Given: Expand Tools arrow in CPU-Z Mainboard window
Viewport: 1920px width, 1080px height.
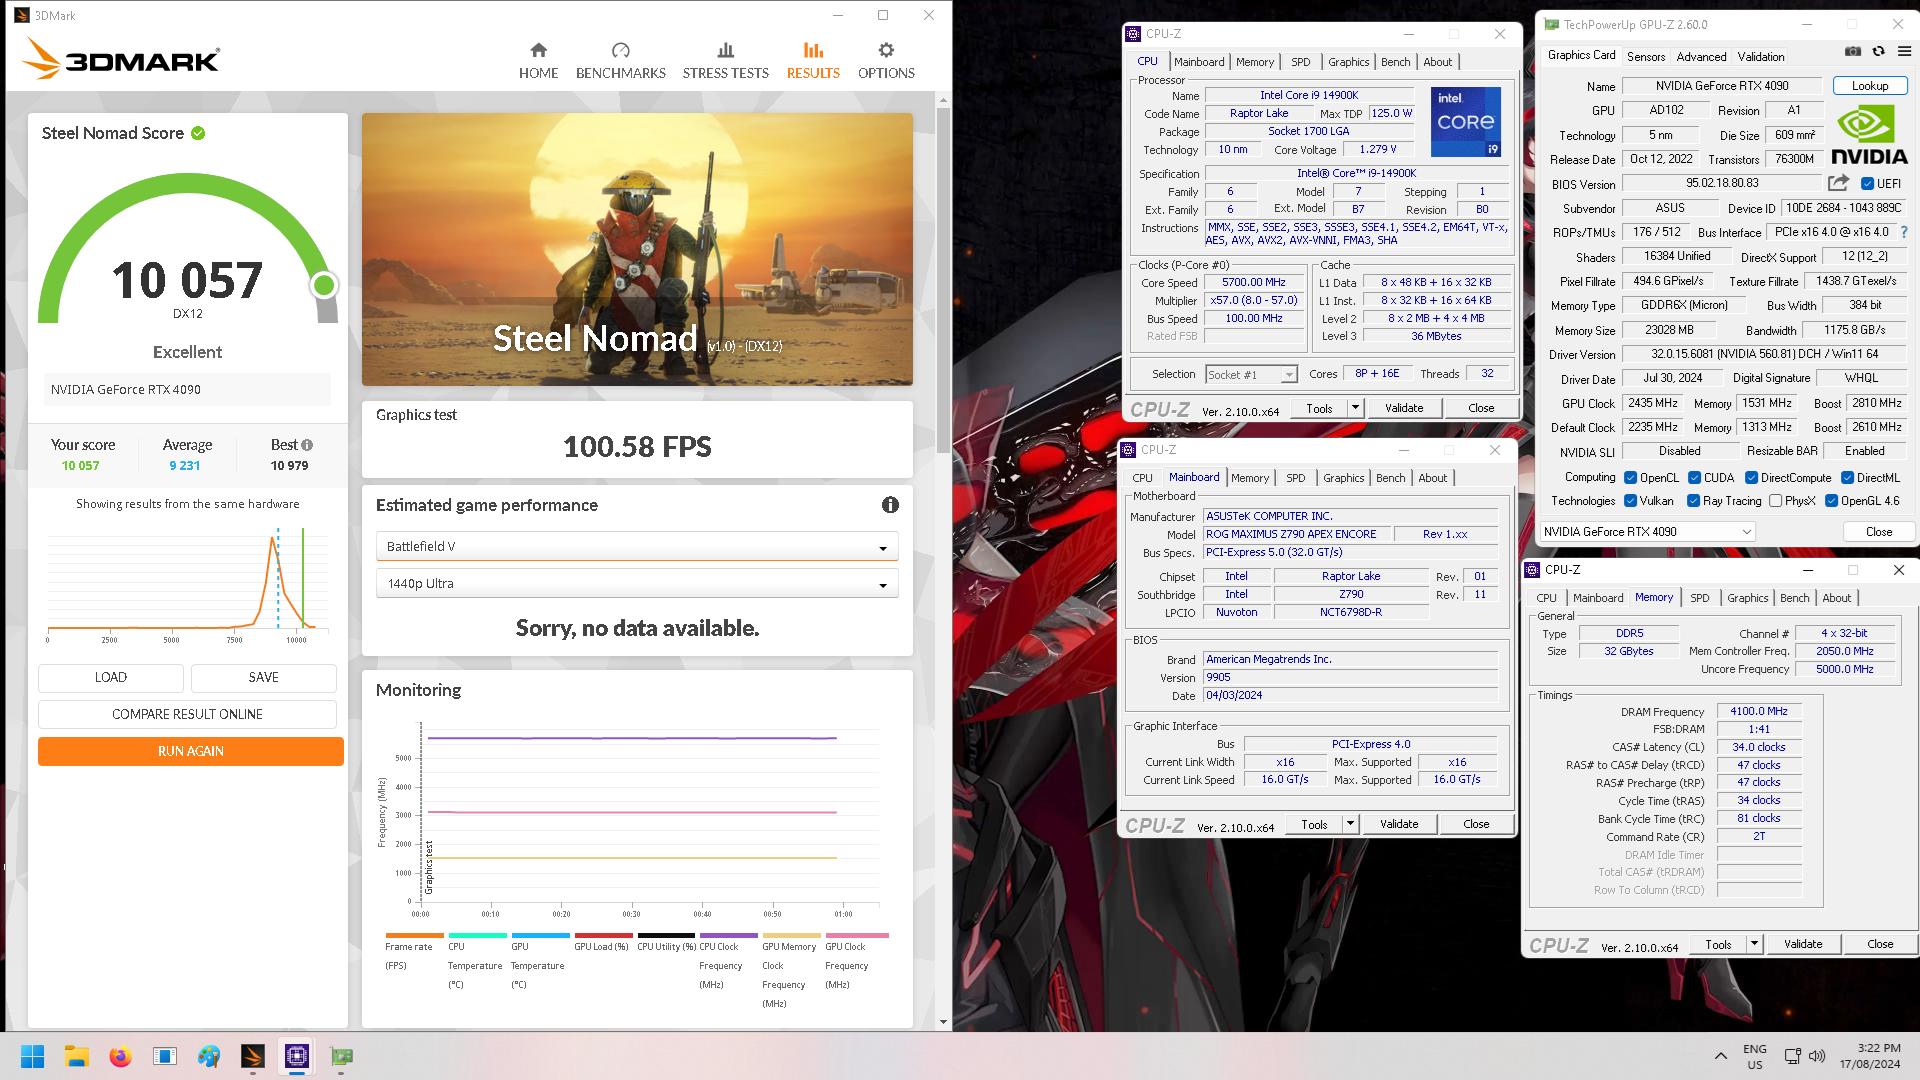Looking at the screenshot, I should click(x=1350, y=824).
